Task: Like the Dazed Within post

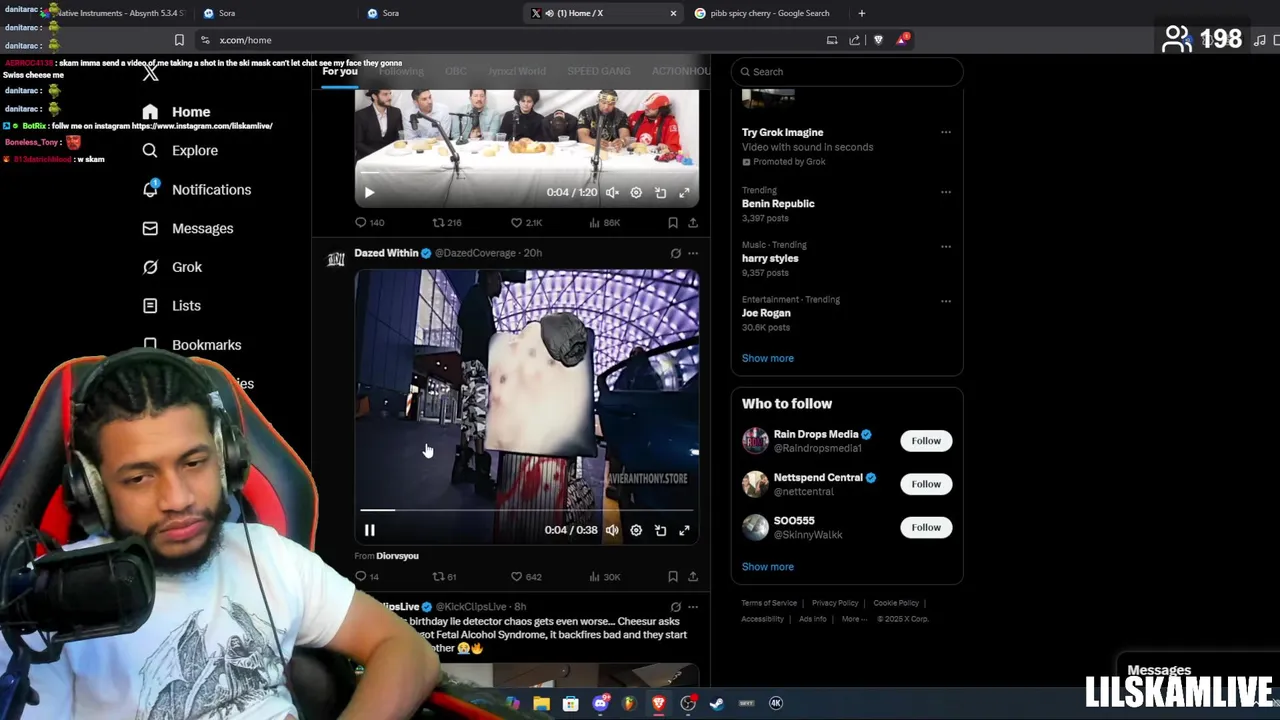Action: coord(526,577)
